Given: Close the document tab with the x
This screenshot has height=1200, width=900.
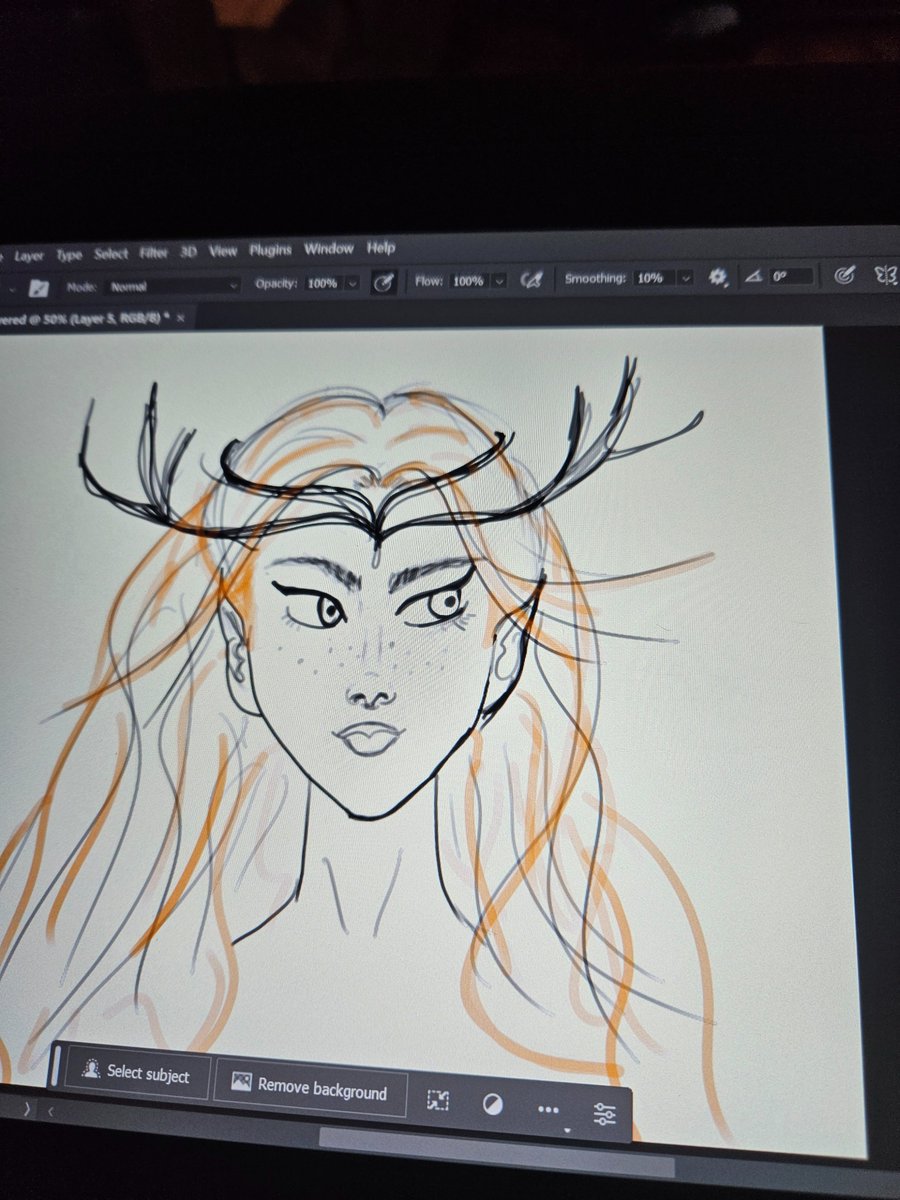Looking at the screenshot, I should pos(181,316).
